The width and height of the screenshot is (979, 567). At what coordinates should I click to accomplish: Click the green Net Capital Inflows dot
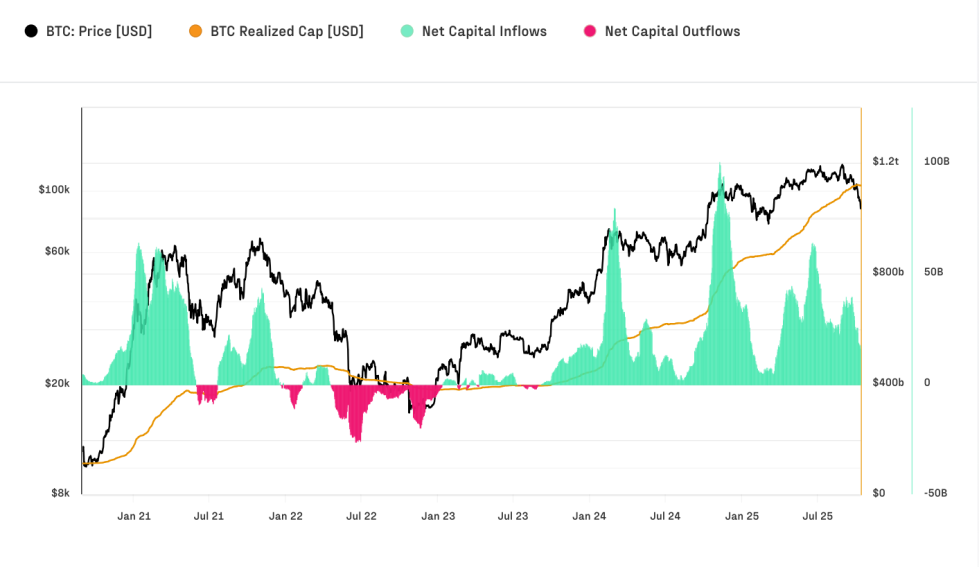pyautogui.click(x=407, y=32)
